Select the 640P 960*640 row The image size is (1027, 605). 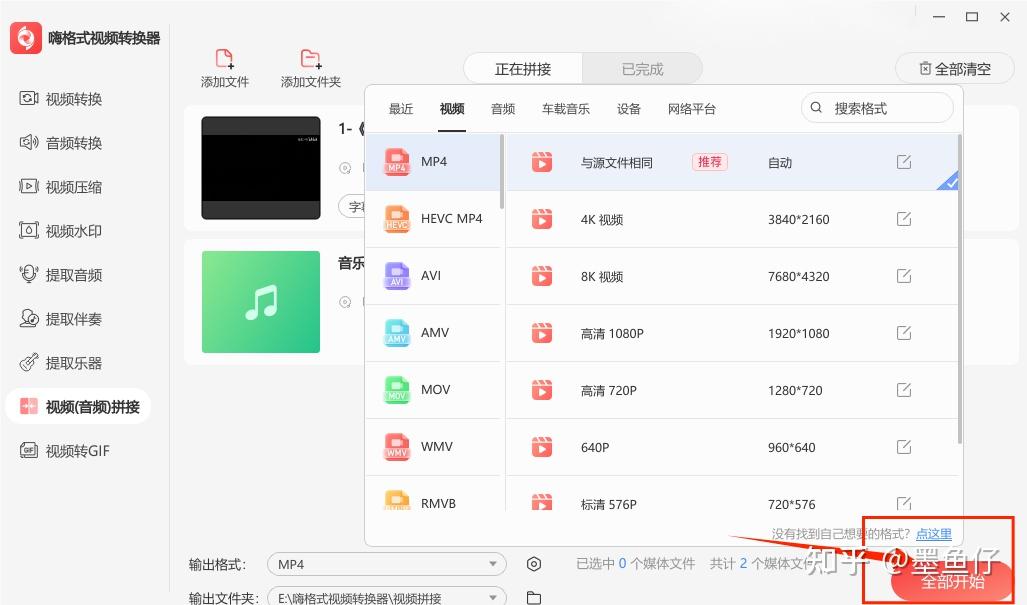[x=732, y=447]
